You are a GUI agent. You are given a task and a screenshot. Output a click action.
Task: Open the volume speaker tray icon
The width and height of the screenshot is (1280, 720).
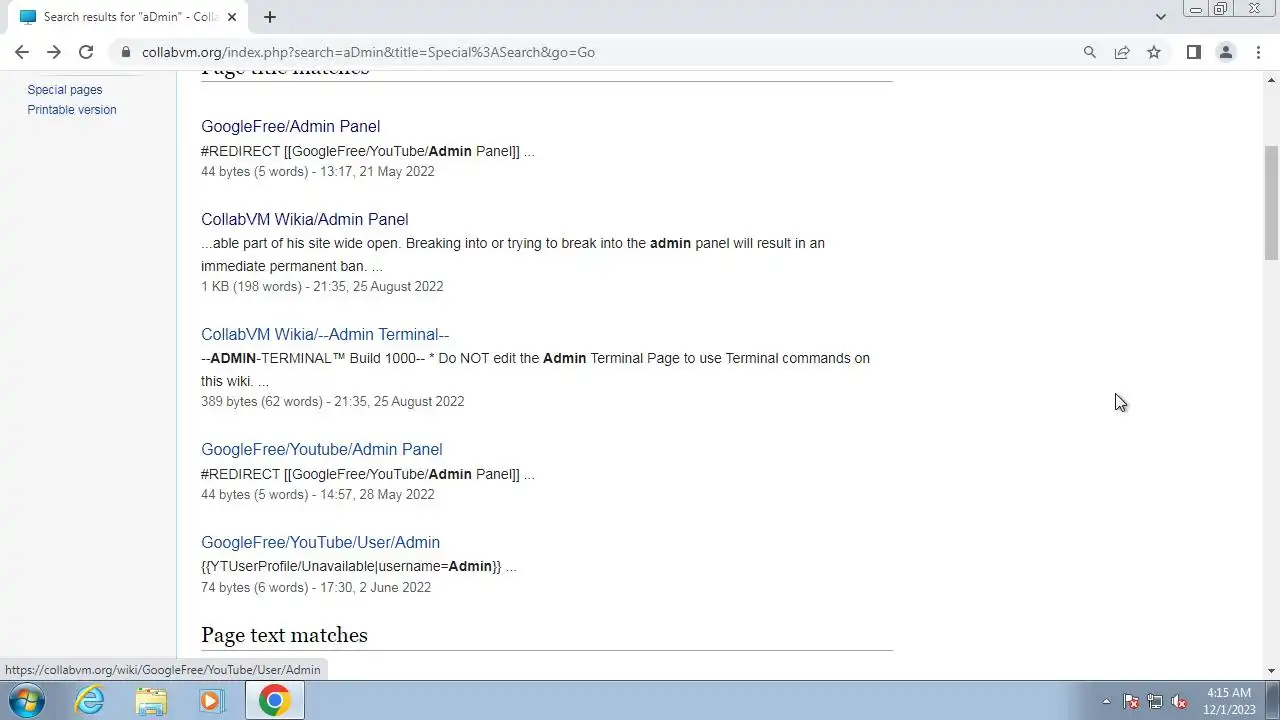point(1180,701)
